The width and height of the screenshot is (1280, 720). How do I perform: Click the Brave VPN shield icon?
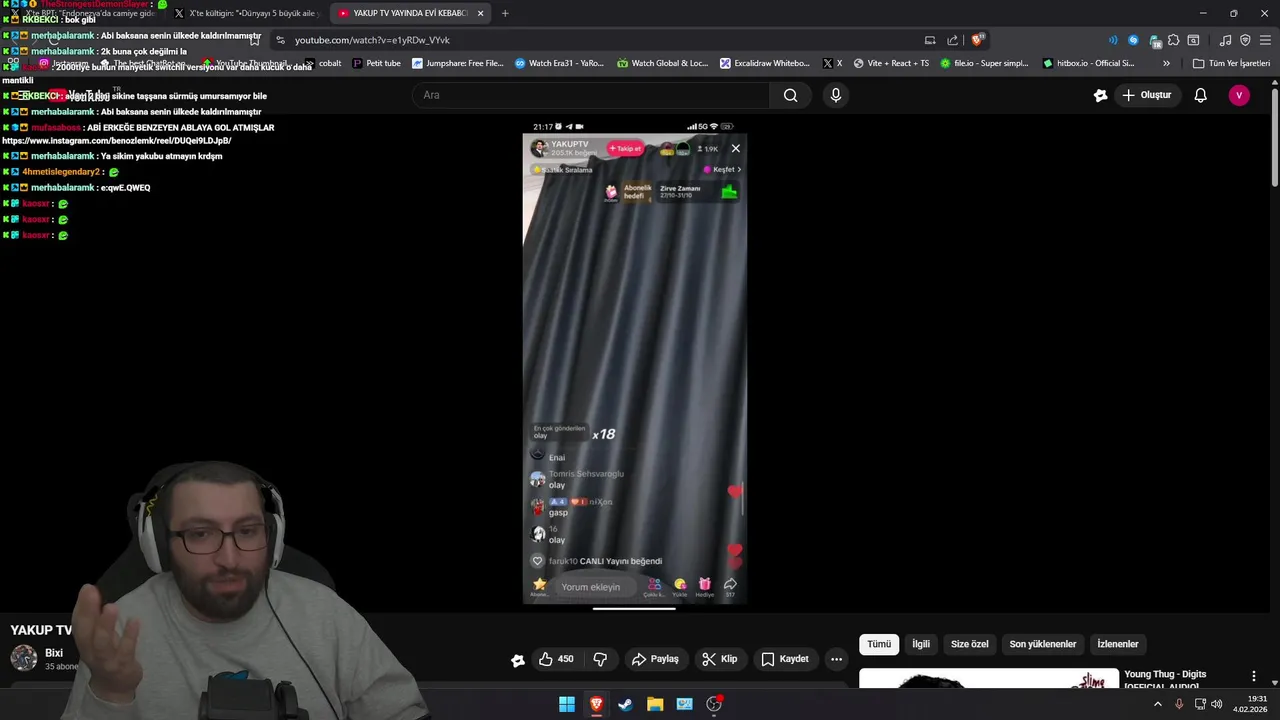click(x=1245, y=40)
